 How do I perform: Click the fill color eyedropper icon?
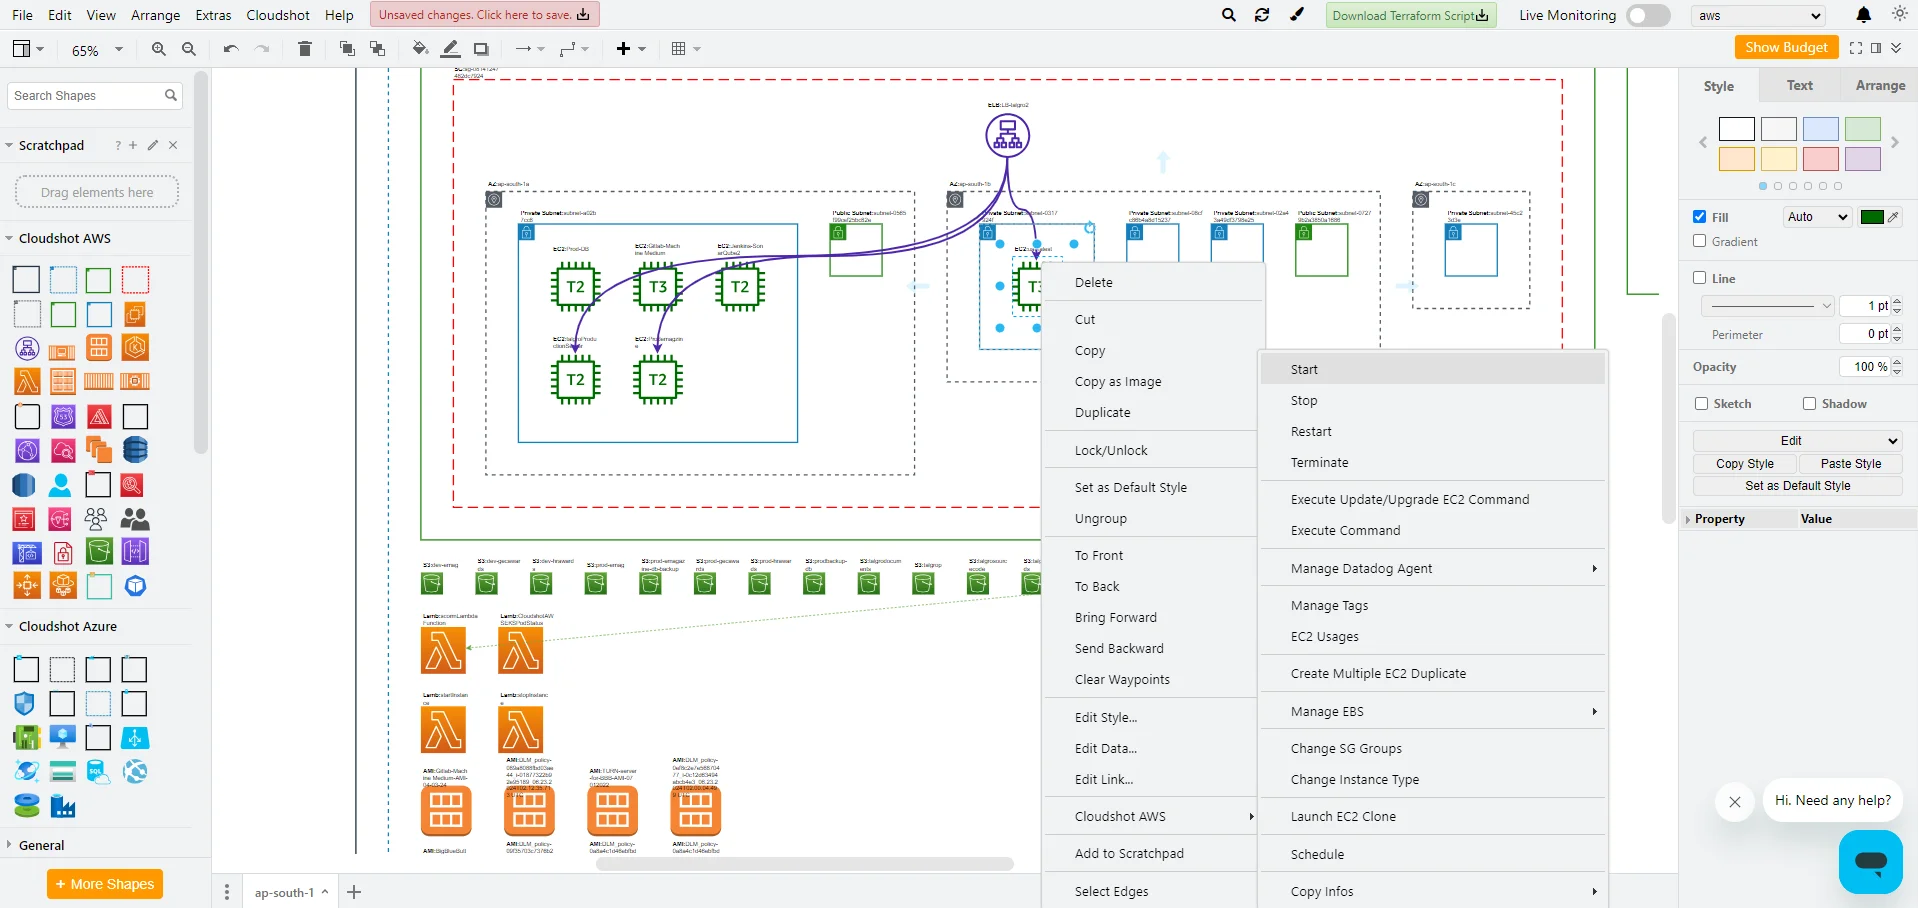(1893, 217)
